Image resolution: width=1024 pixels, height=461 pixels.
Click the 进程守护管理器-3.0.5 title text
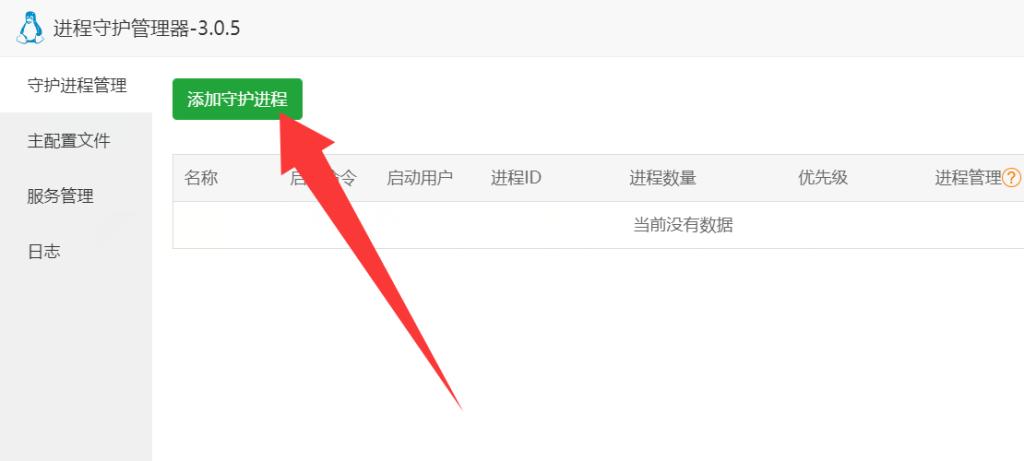[x=147, y=29]
